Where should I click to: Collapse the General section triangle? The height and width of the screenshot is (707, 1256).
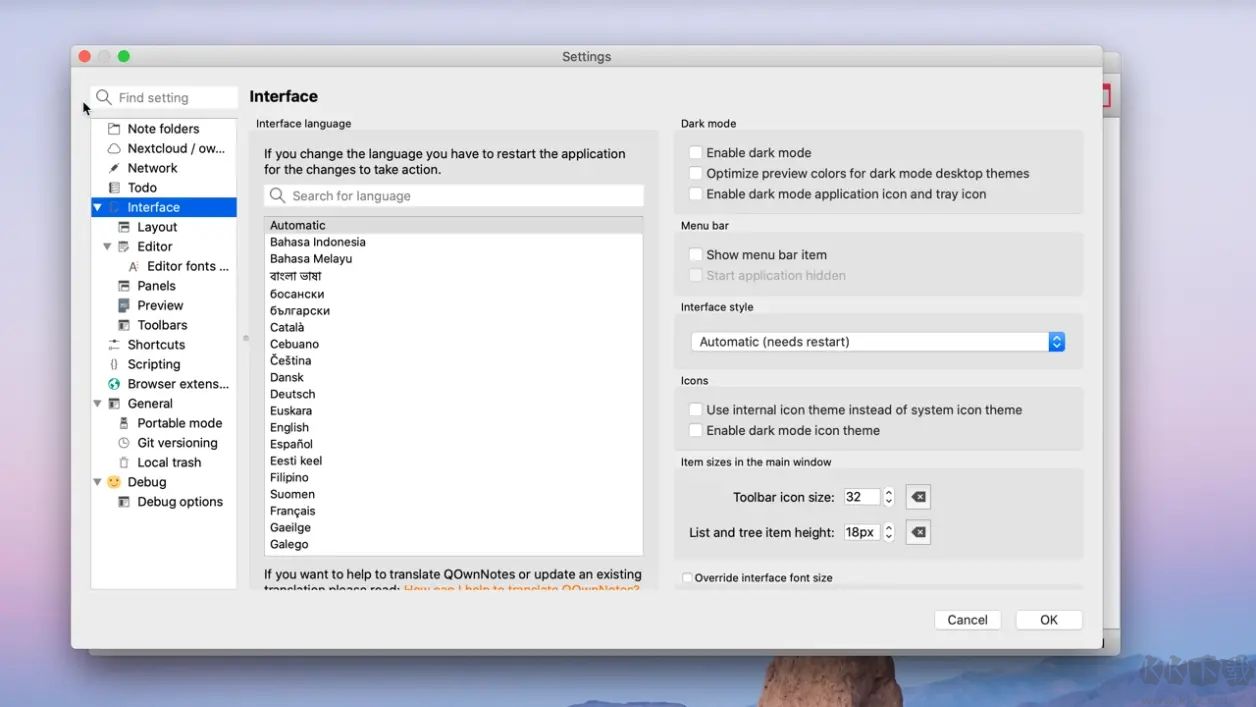tap(97, 404)
